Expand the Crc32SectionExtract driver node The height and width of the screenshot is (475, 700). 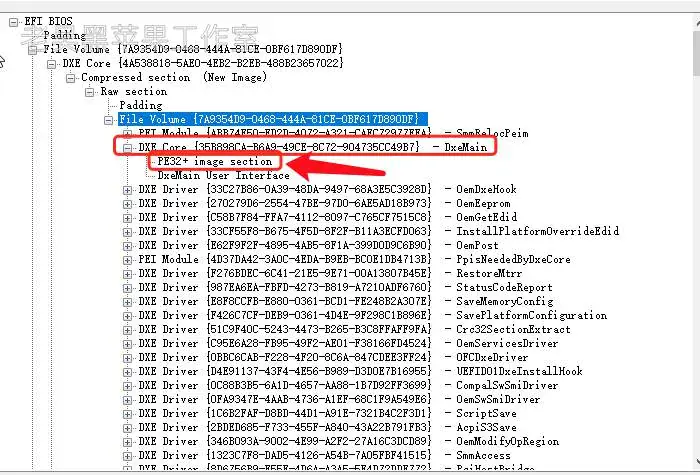pos(128,330)
